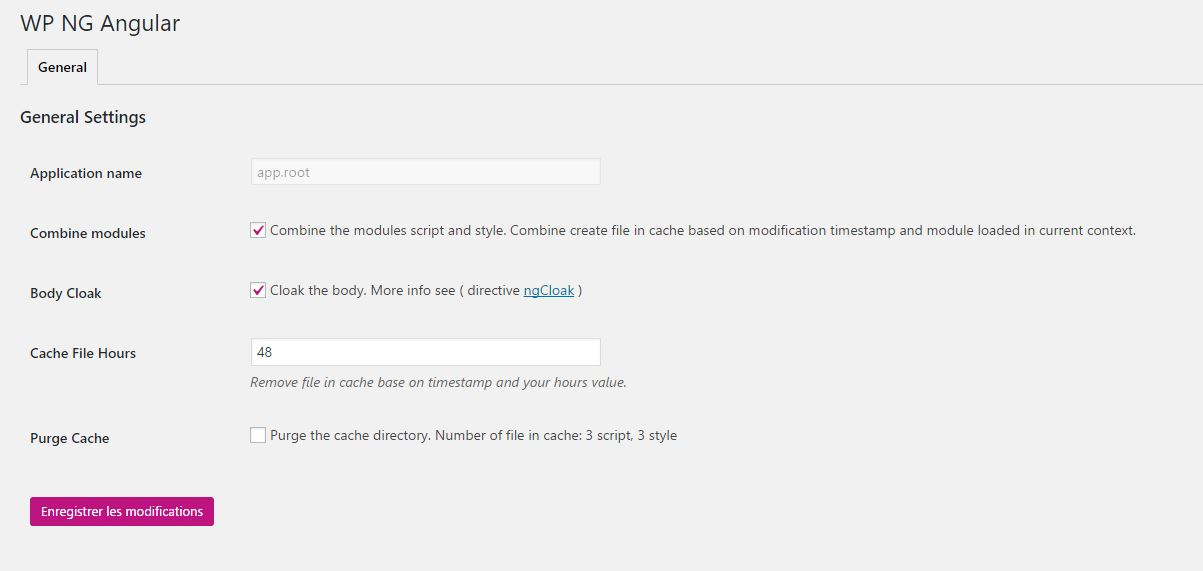Switch to the General tab

pos(62,67)
